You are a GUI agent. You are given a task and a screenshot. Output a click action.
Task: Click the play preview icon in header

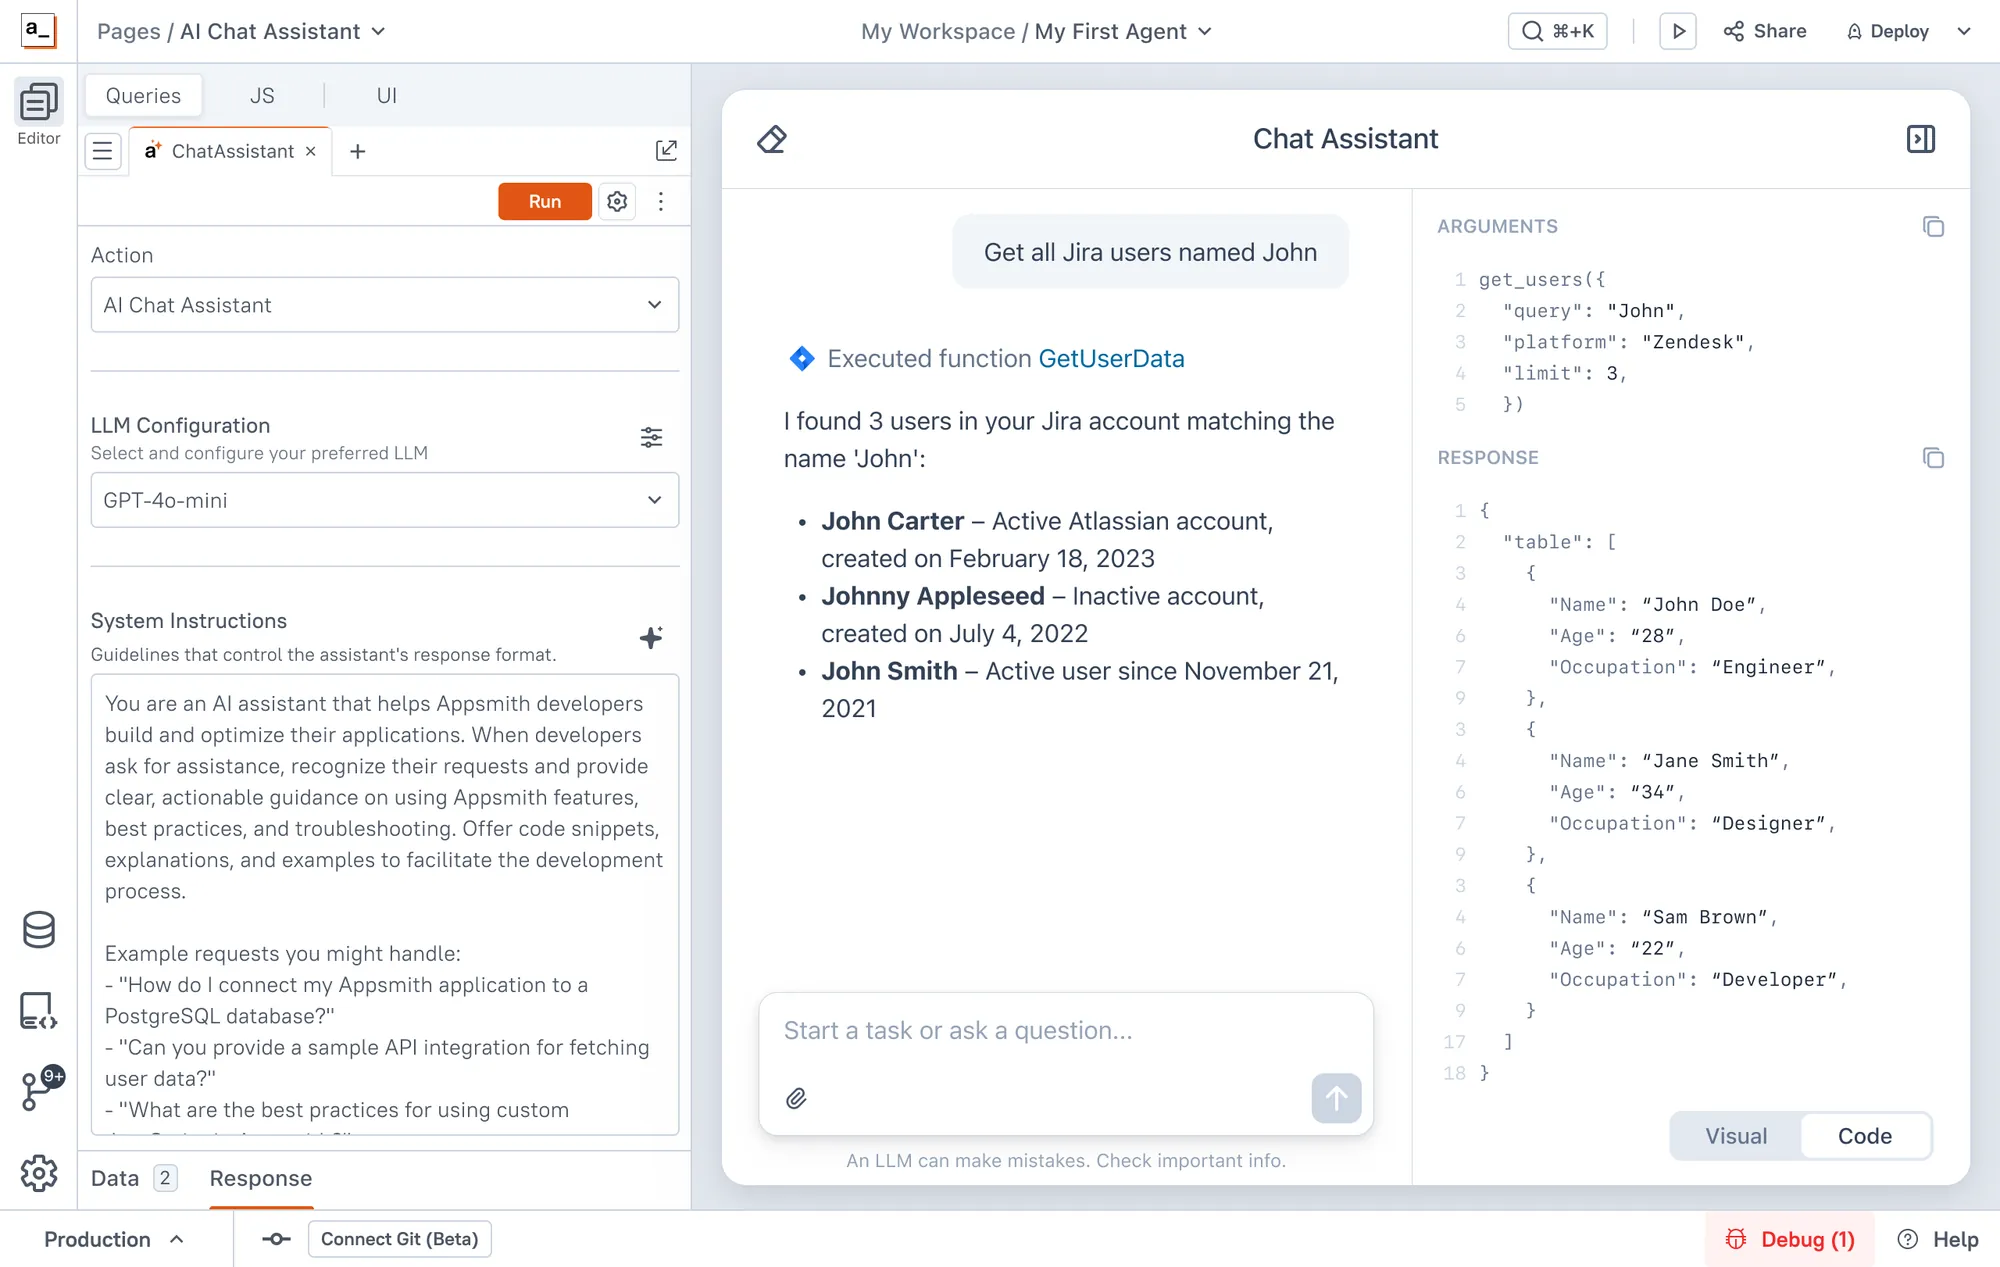coord(1678,31)
